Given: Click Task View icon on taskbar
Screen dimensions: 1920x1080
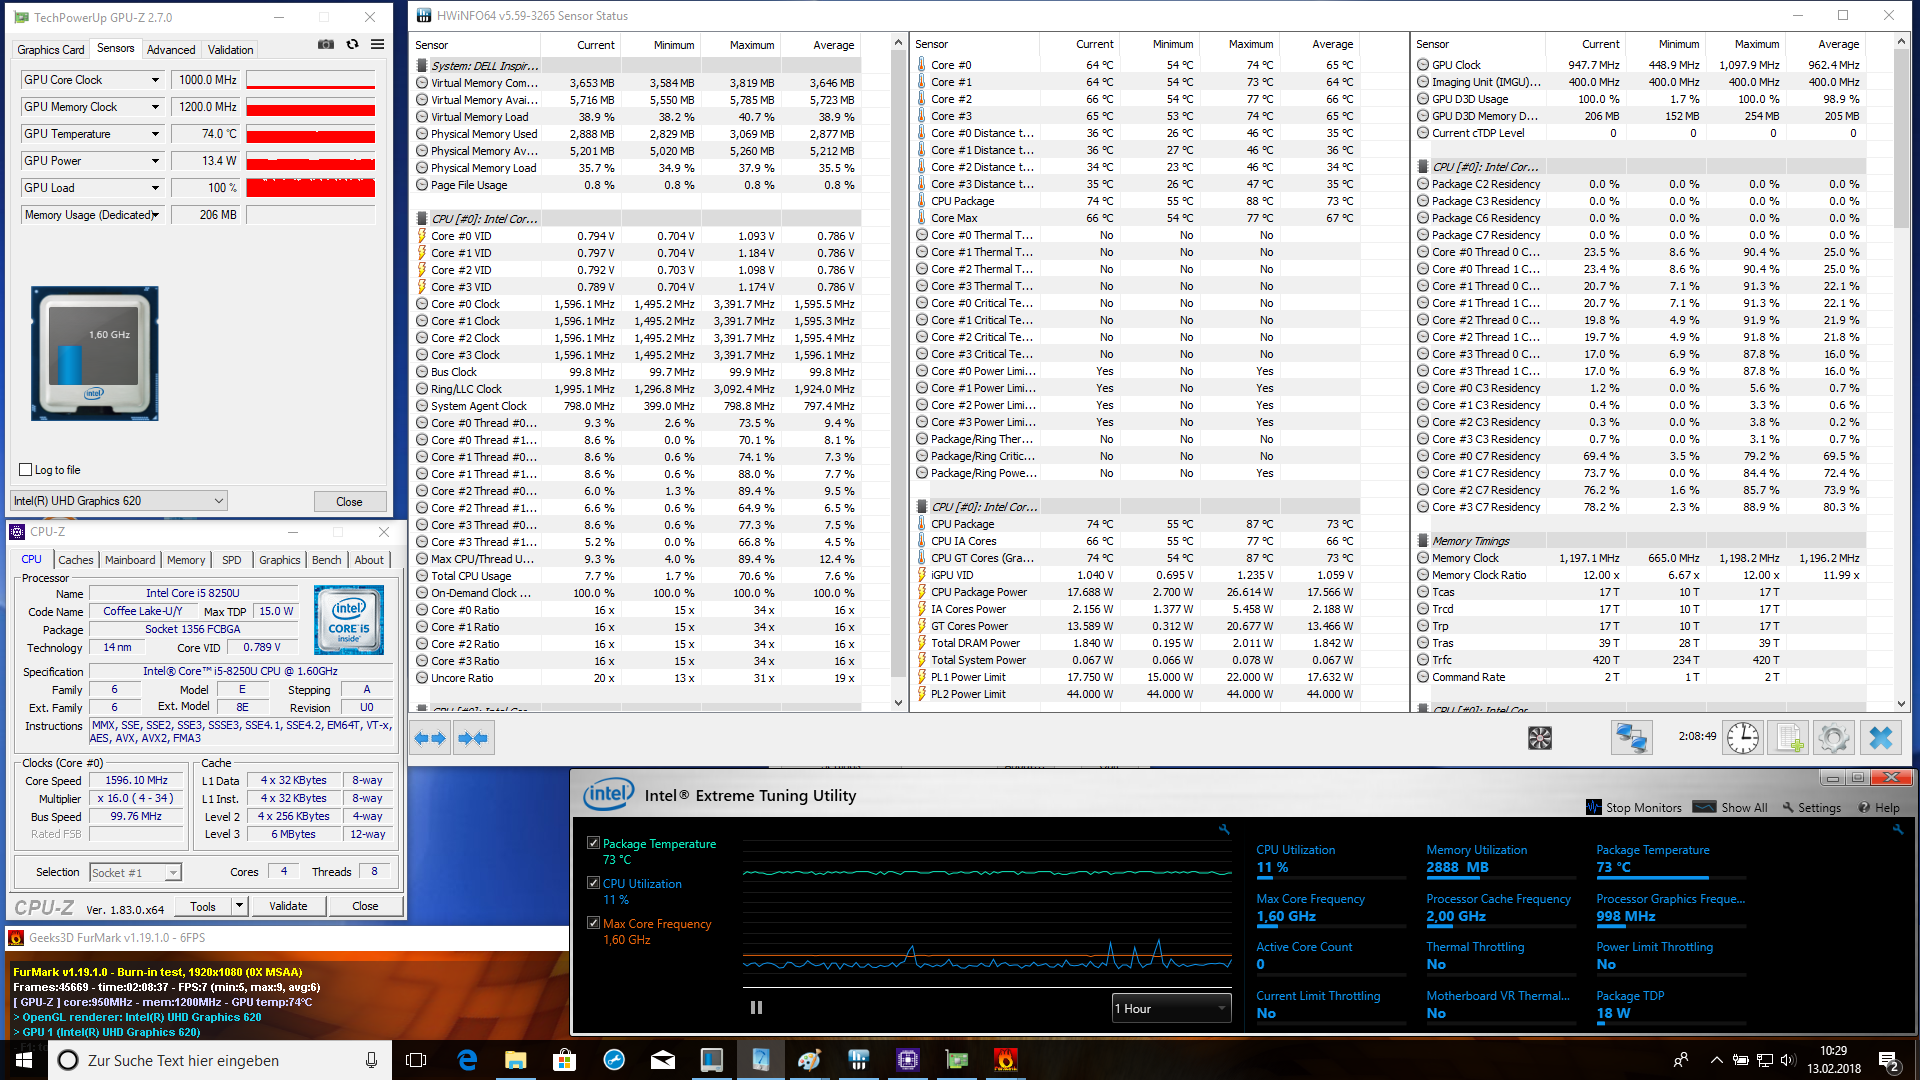Looking at the screenshot, I should pos(416,1060).
